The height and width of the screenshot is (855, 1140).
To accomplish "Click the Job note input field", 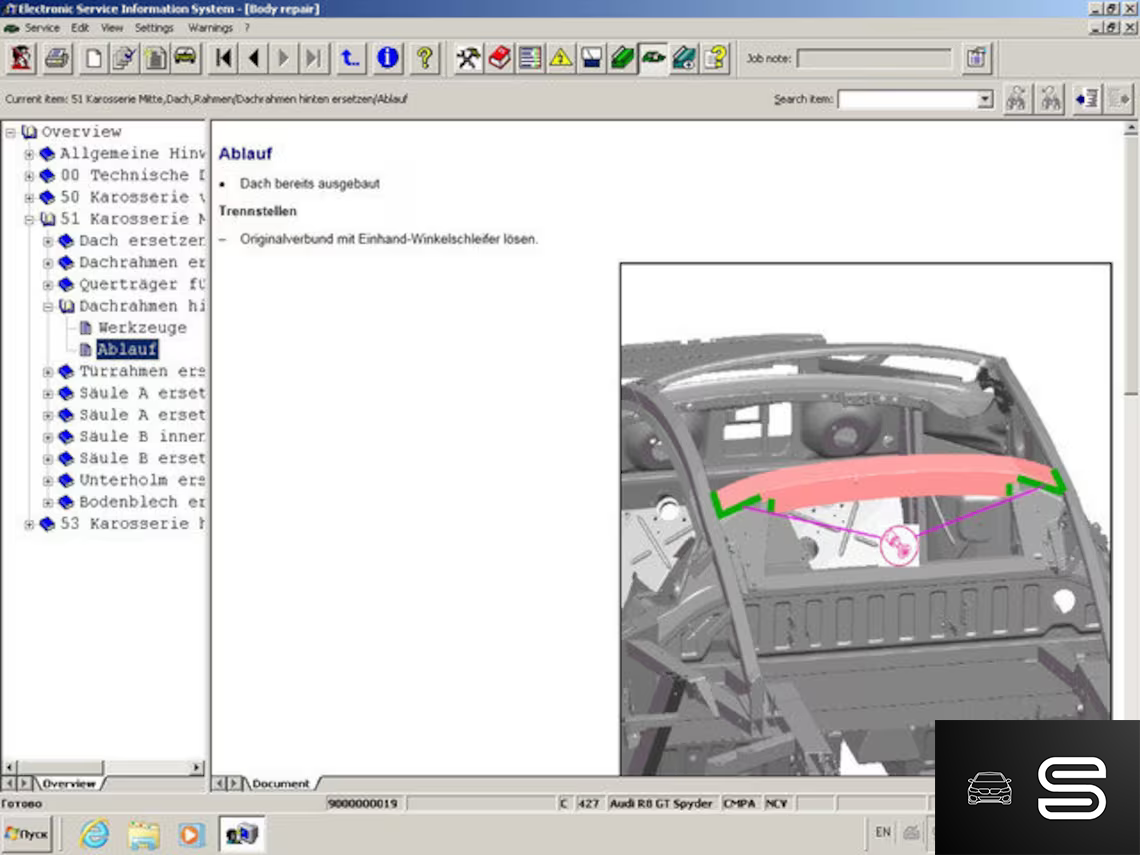I will (x=874, y=59).
